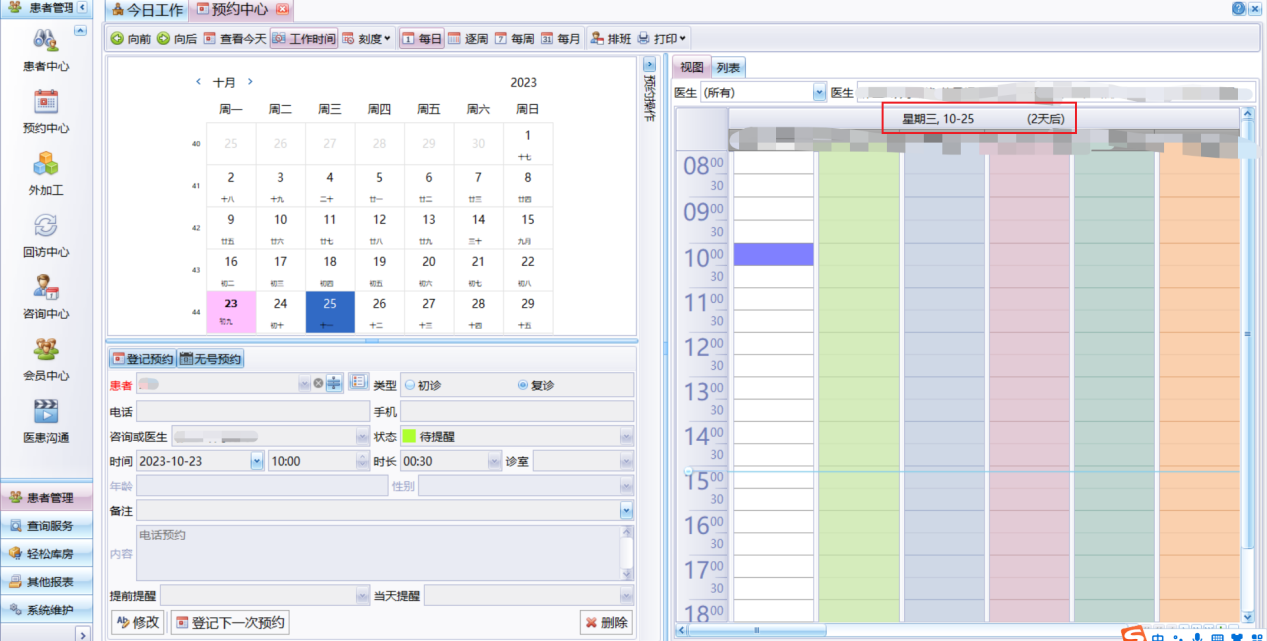
Task: Click the 登记下一次预约 button
Action: [x=231, y=622]
